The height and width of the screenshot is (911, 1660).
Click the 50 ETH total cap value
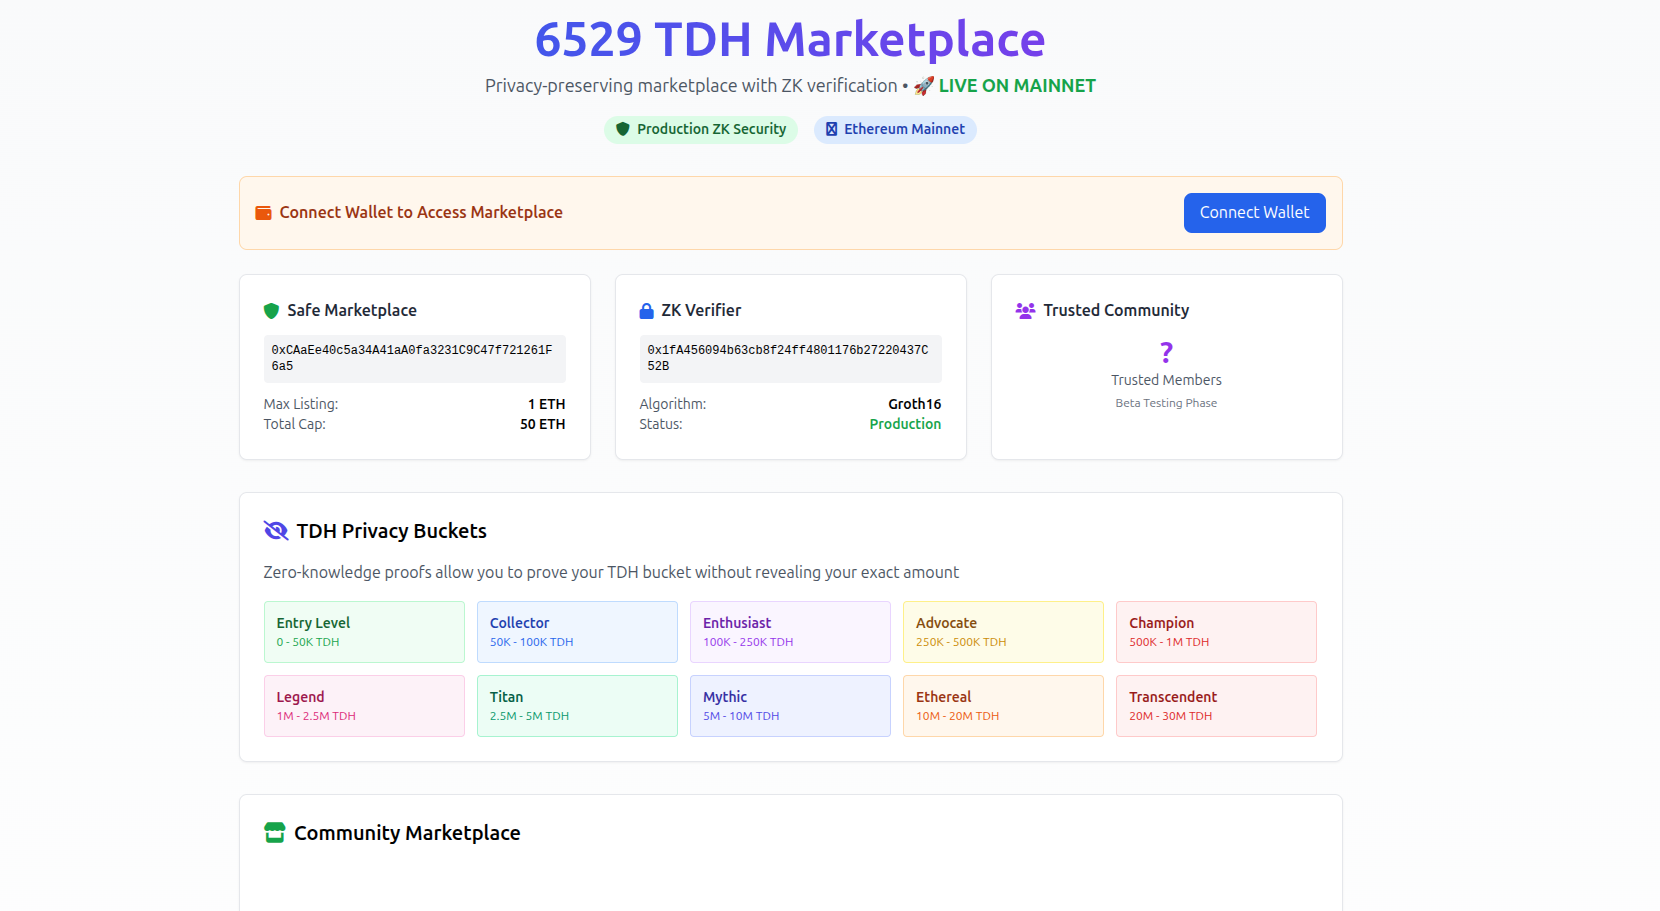(x=543, y=425)
